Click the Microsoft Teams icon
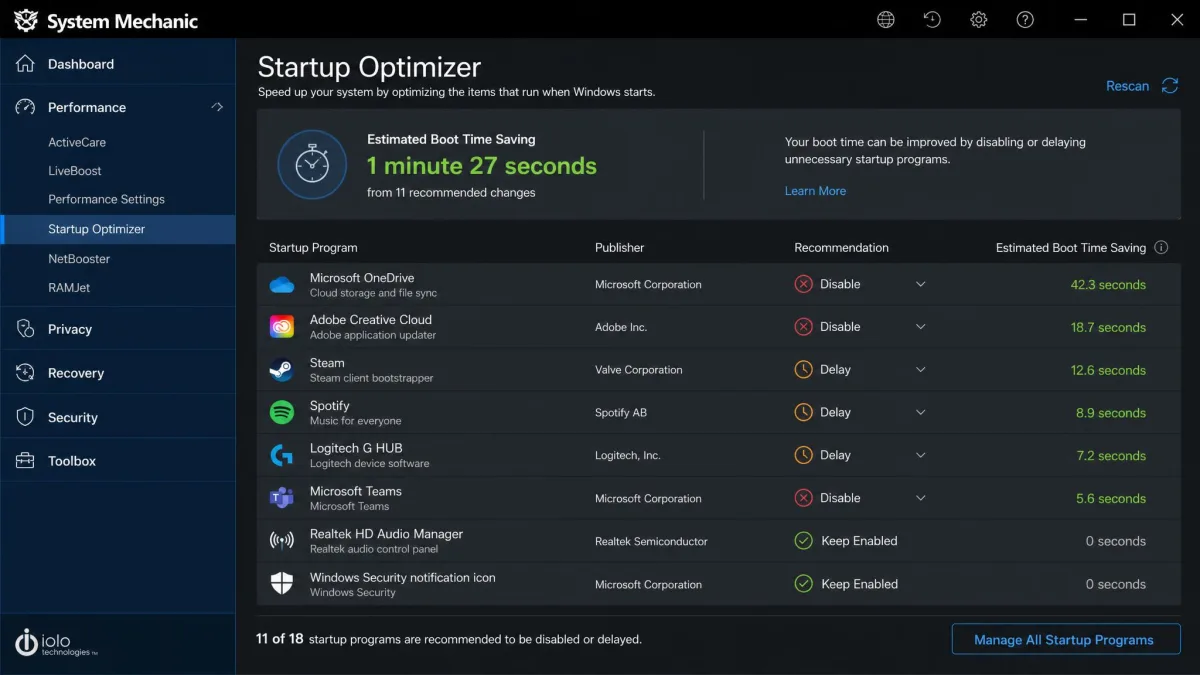This screenshot has width=1200, height=675. coord(282,498)
